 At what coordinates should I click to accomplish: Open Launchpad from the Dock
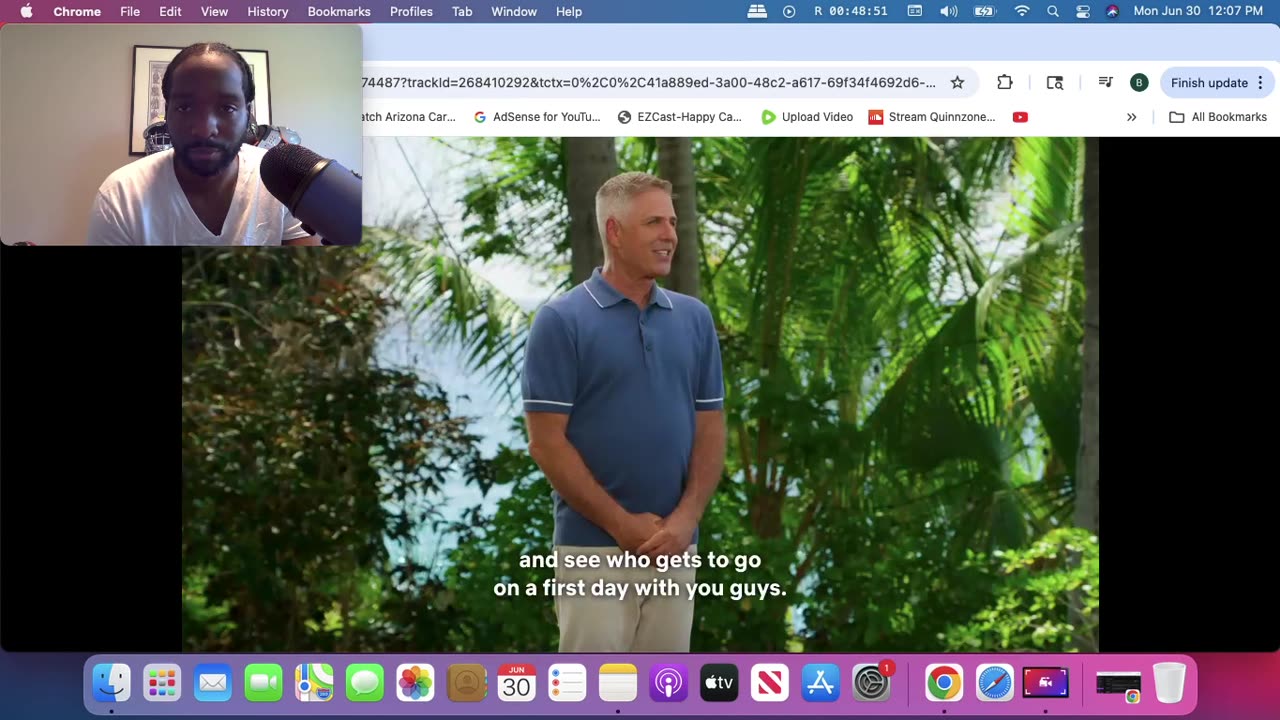[x=162, y=683]
